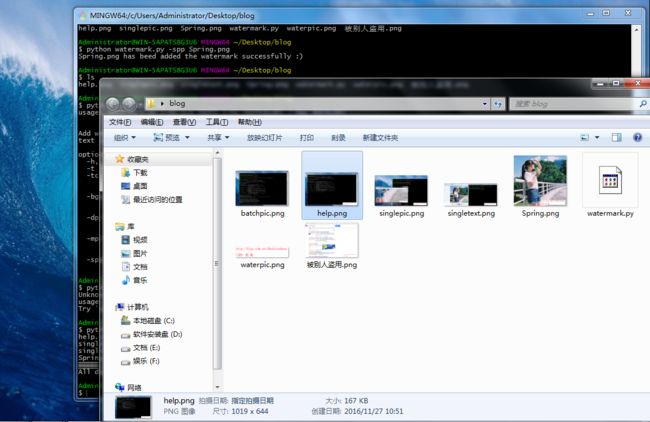
Task: Open 文档 (E:) drive in sidebar
Action: pyautogui.click(x=146, y=348)
